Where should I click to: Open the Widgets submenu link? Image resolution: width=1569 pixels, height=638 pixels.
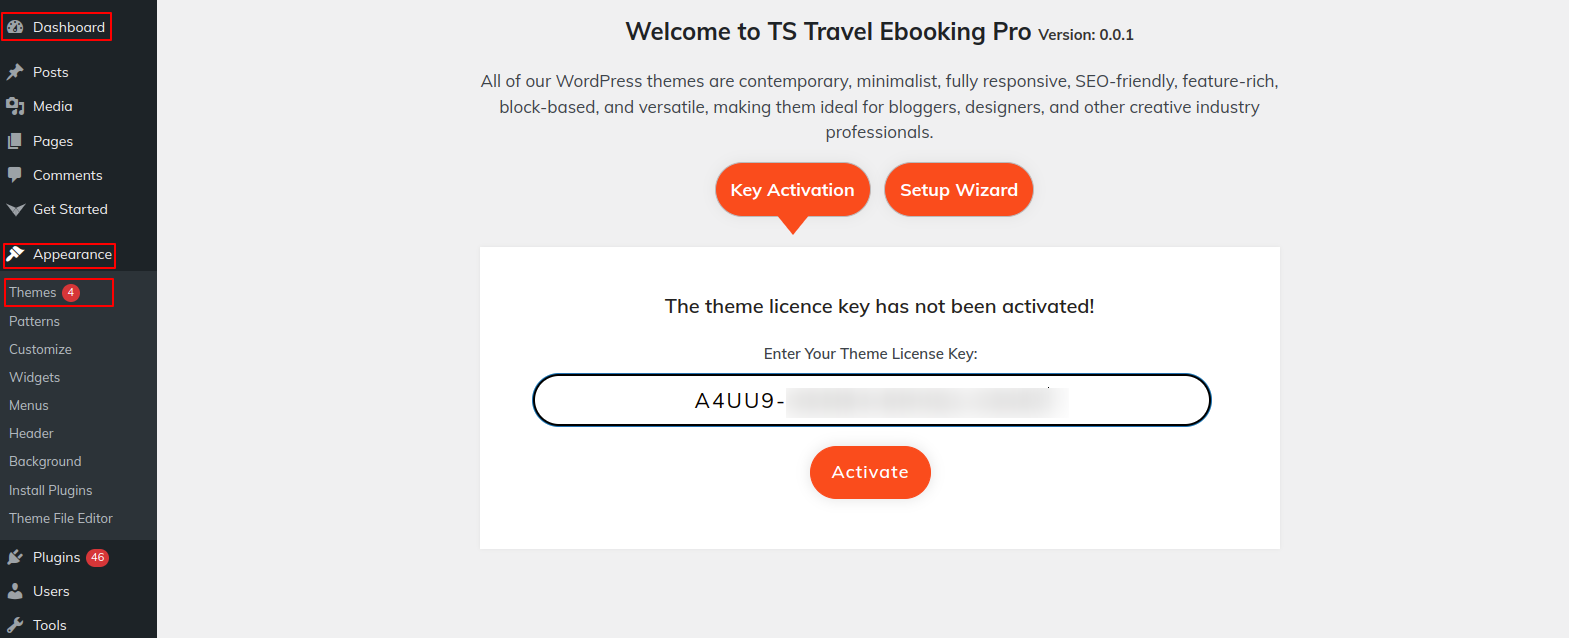[x=35, y=377]
